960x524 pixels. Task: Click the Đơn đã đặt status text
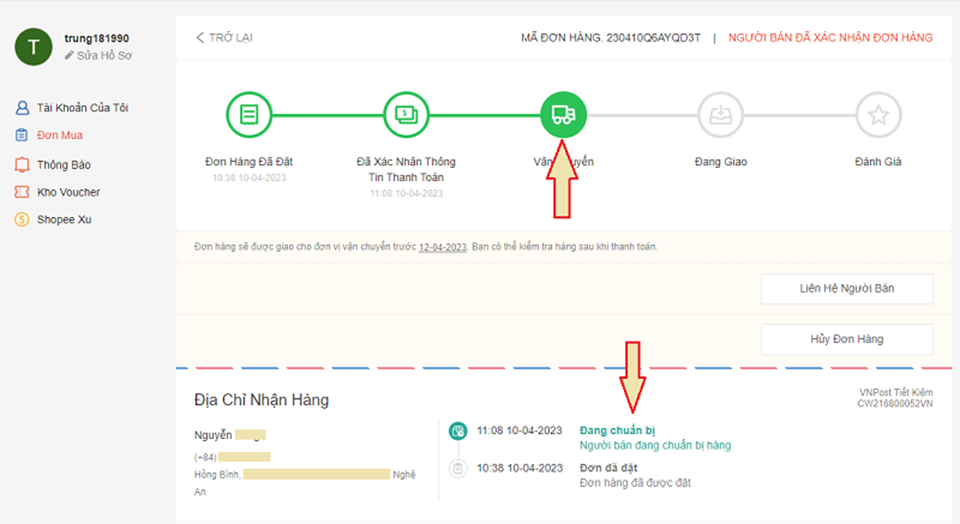click(609, 468)
